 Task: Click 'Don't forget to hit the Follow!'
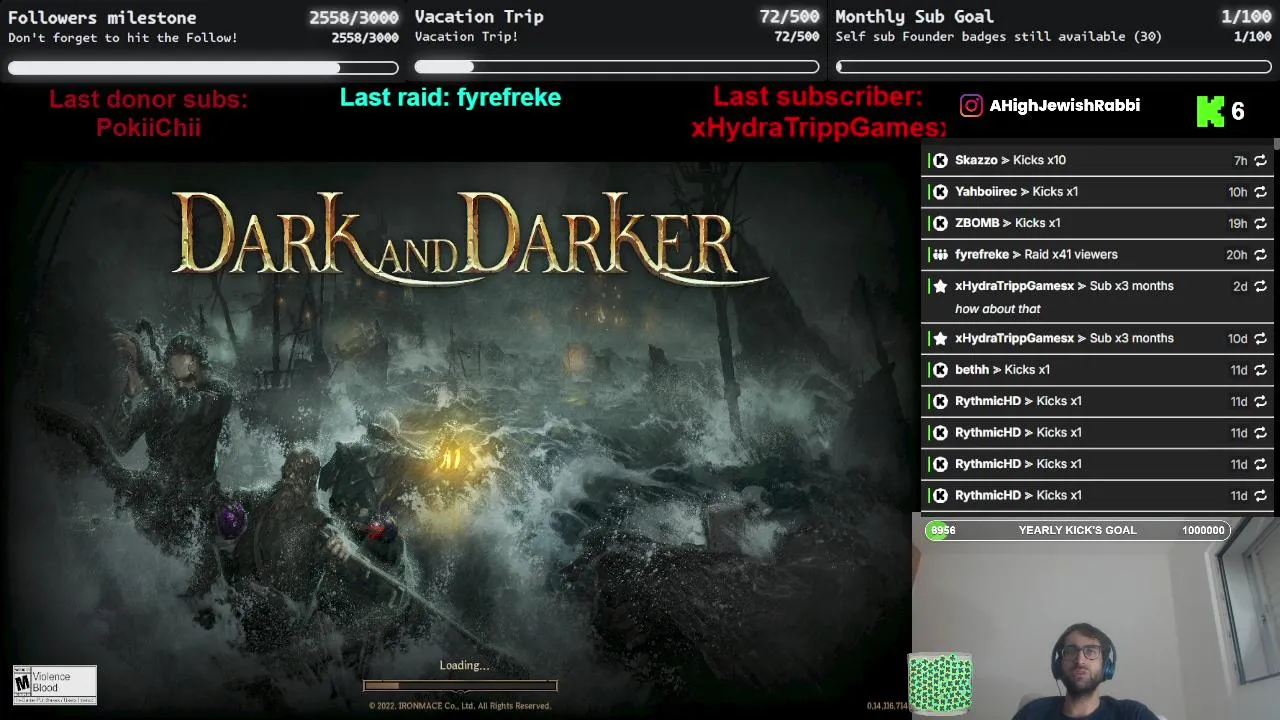click(123, 38)
